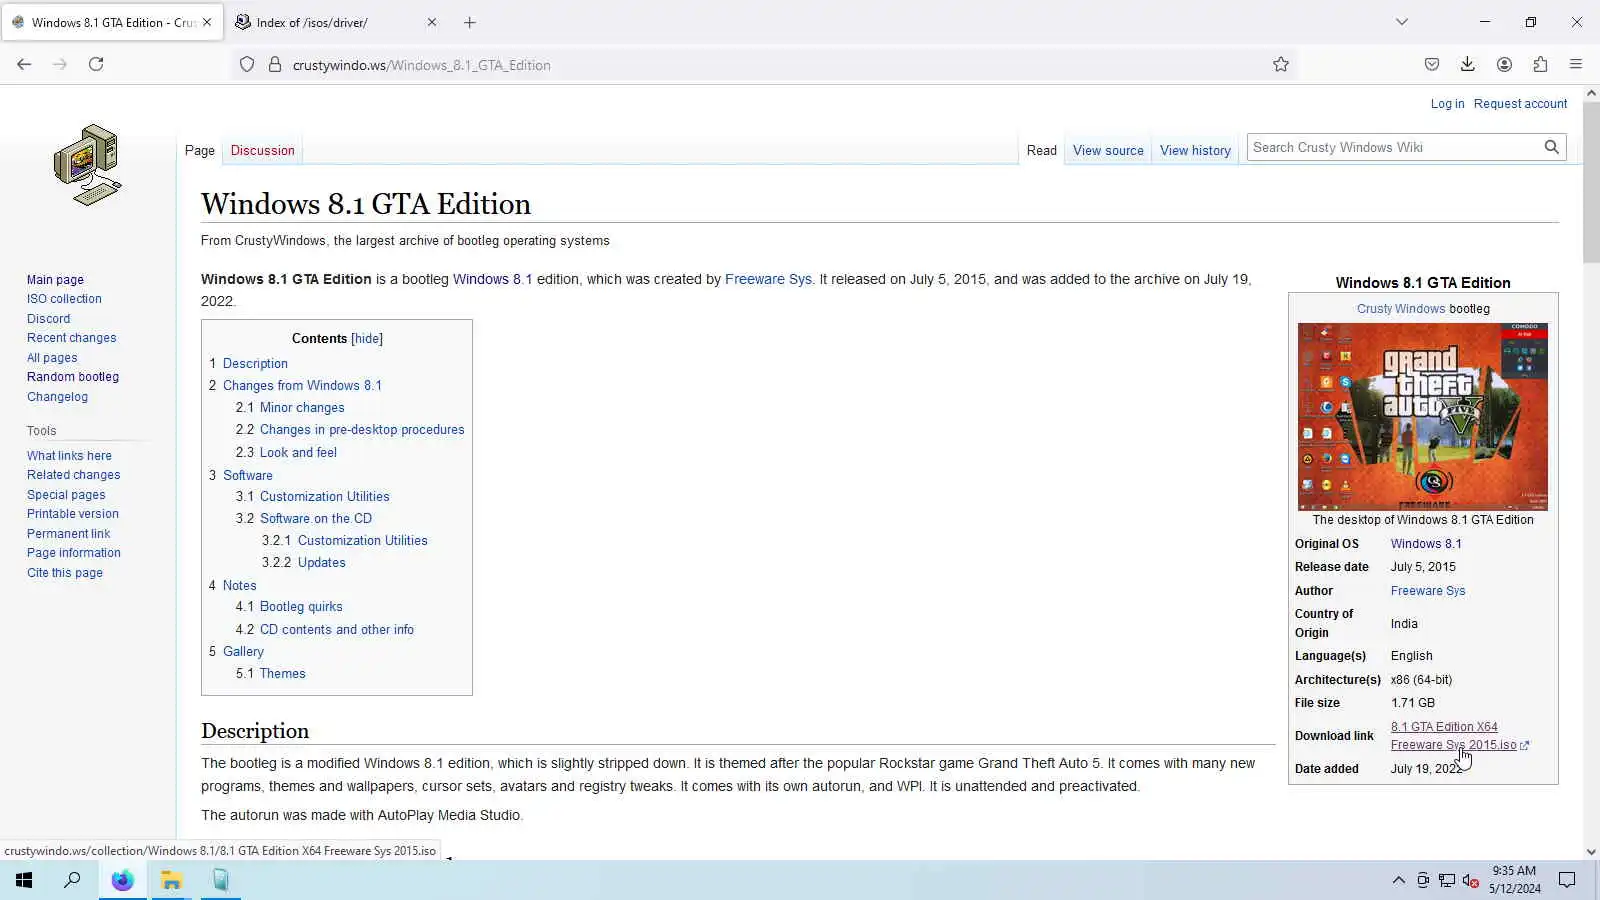
Task: Open the list all tabs dropdown
Action: [1402, 22]
